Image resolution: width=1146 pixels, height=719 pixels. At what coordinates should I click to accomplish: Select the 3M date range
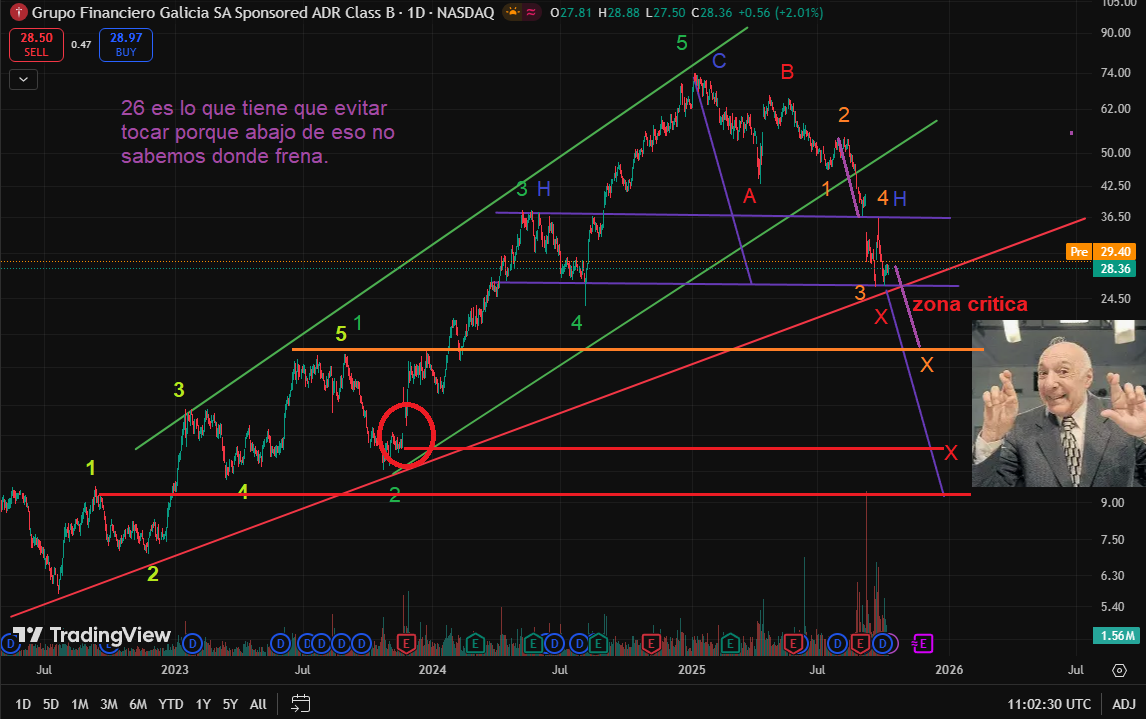point(109,704)
